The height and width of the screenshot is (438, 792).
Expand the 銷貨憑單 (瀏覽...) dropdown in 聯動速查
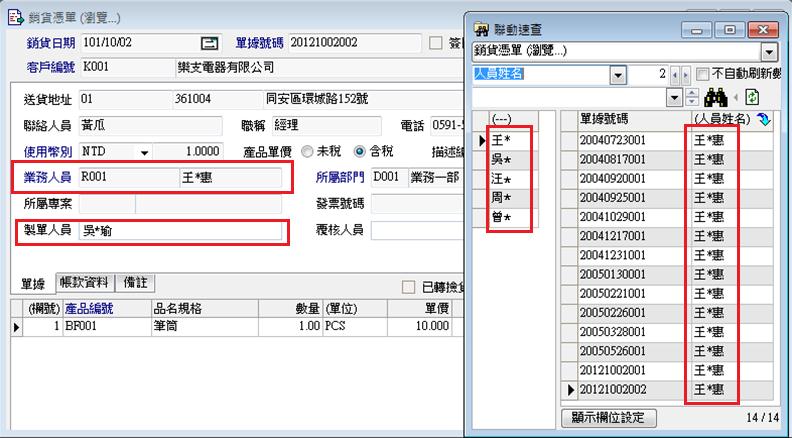tap(768, 52)
